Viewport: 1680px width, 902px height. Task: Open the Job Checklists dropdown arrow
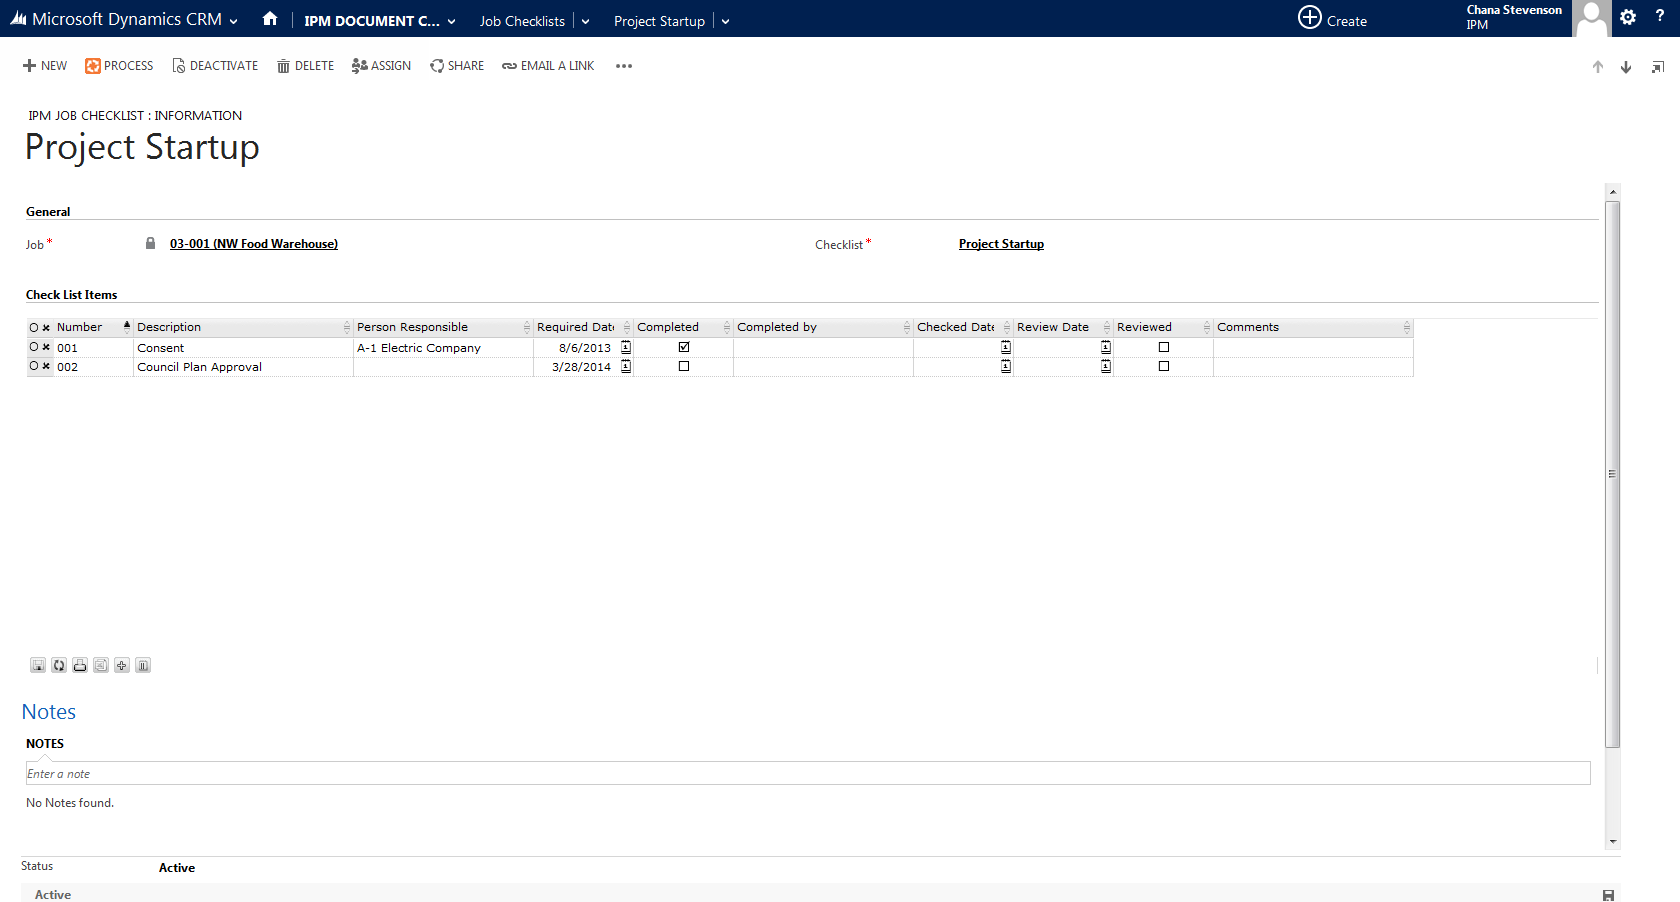point(586,21)
